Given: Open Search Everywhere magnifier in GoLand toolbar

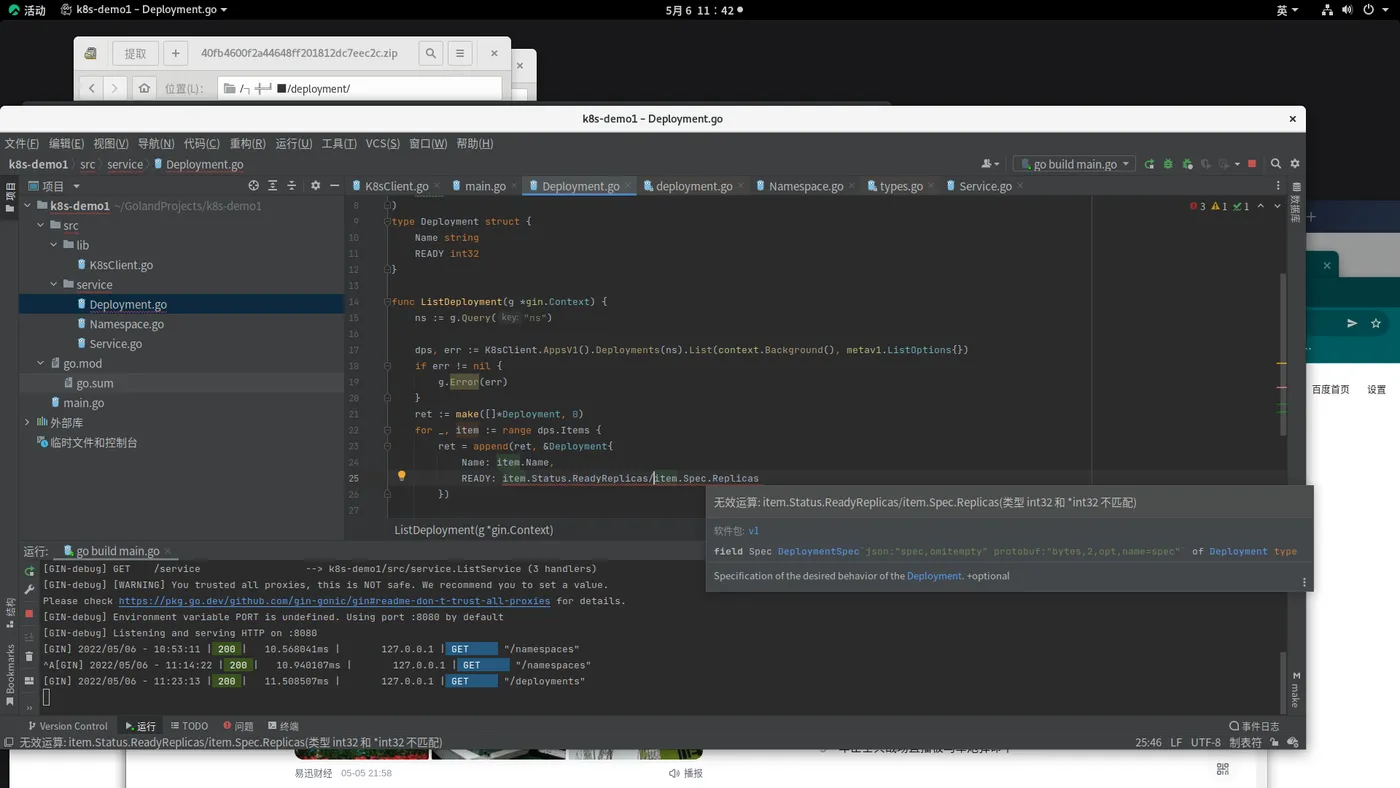Looking at the screenshot, I should click(1276, 164).
